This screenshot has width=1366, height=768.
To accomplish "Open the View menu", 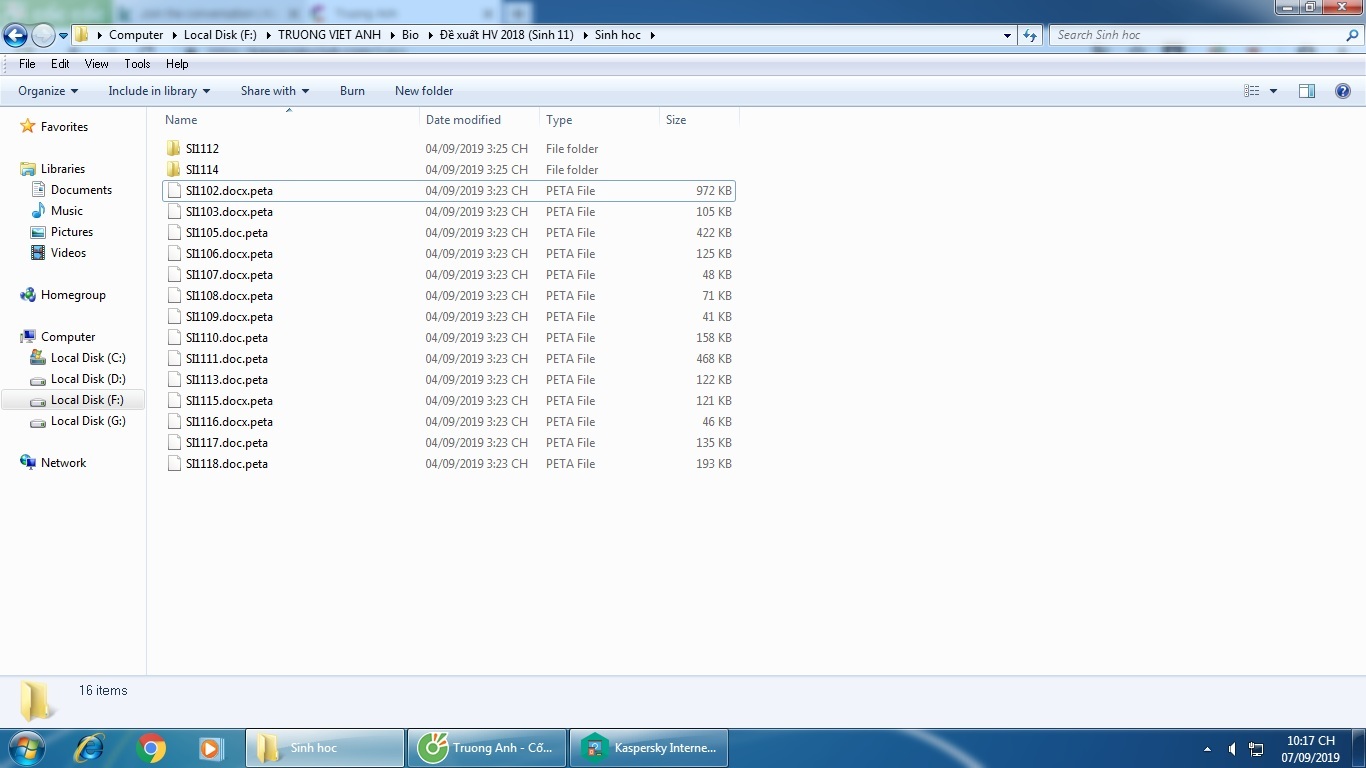I will pyautogui.click(x=96, y=64).
